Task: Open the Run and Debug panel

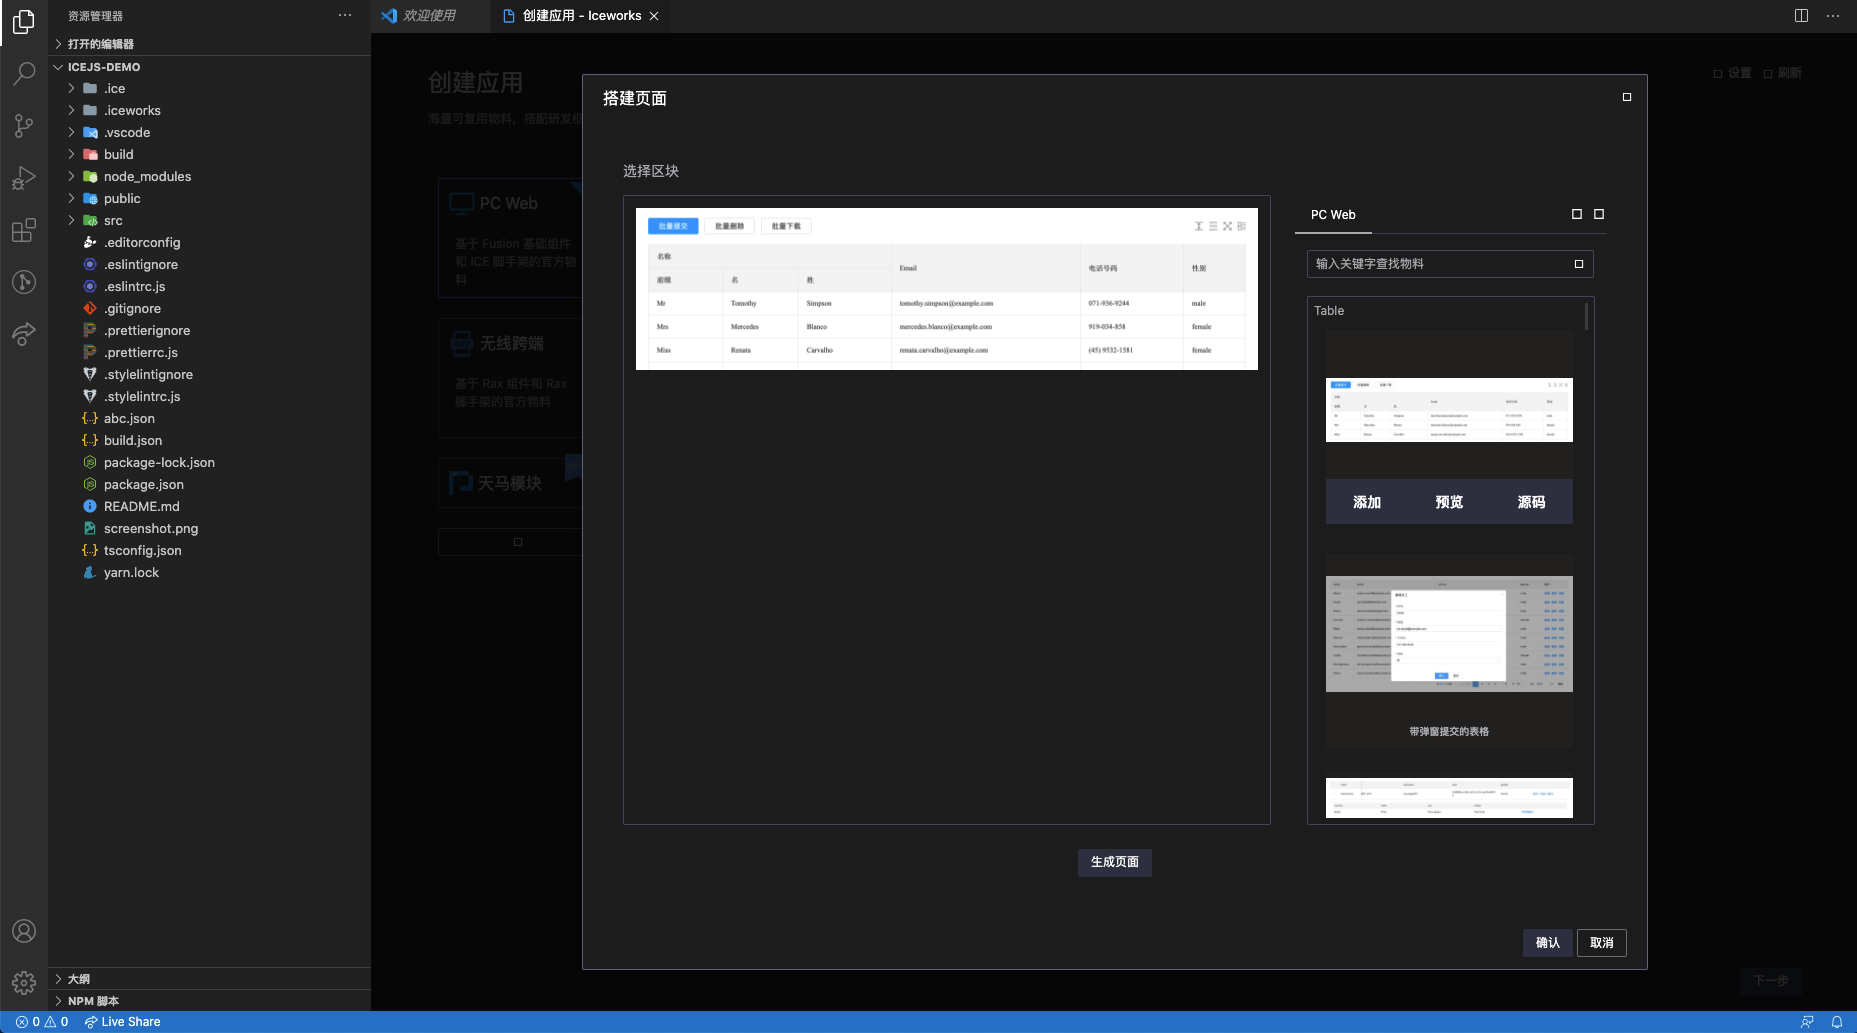Action: [24, 178]
